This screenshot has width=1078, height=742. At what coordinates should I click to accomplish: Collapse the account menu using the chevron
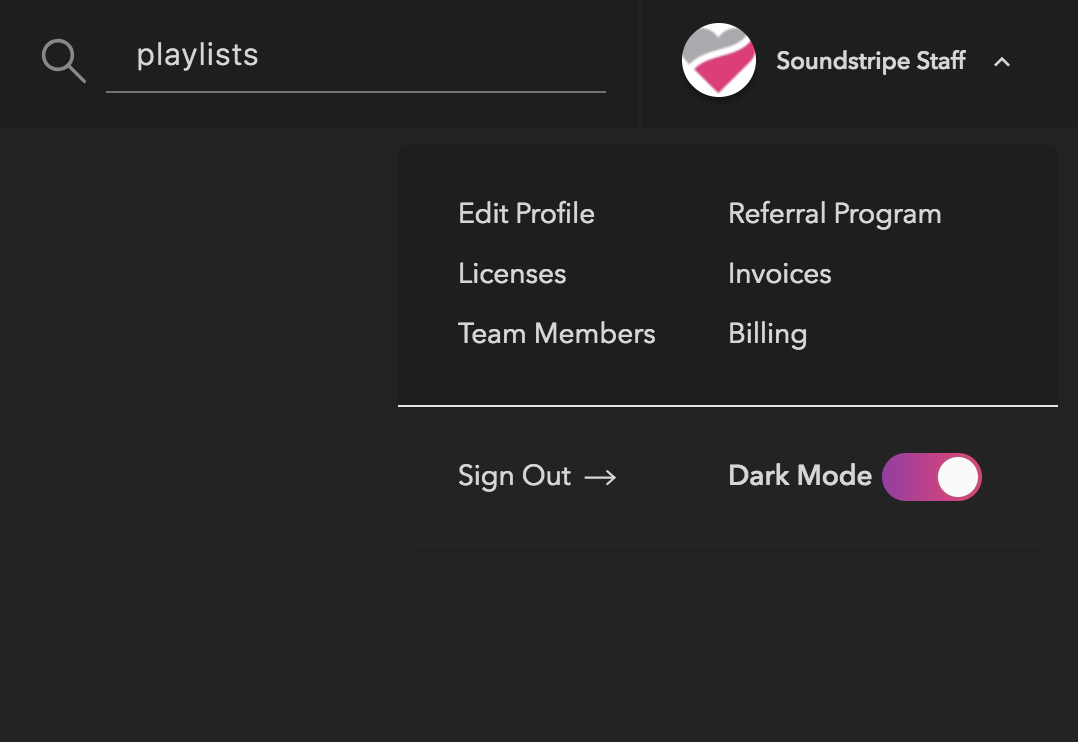coord(1002,62)
